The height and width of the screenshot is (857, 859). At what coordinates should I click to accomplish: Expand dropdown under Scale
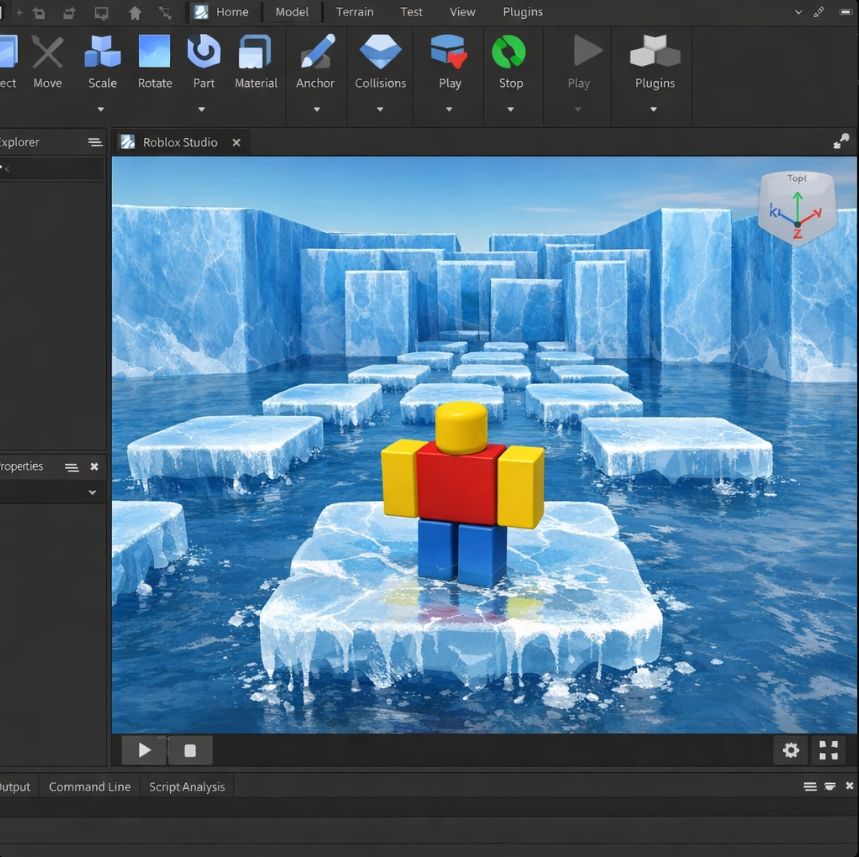(101, 110)
